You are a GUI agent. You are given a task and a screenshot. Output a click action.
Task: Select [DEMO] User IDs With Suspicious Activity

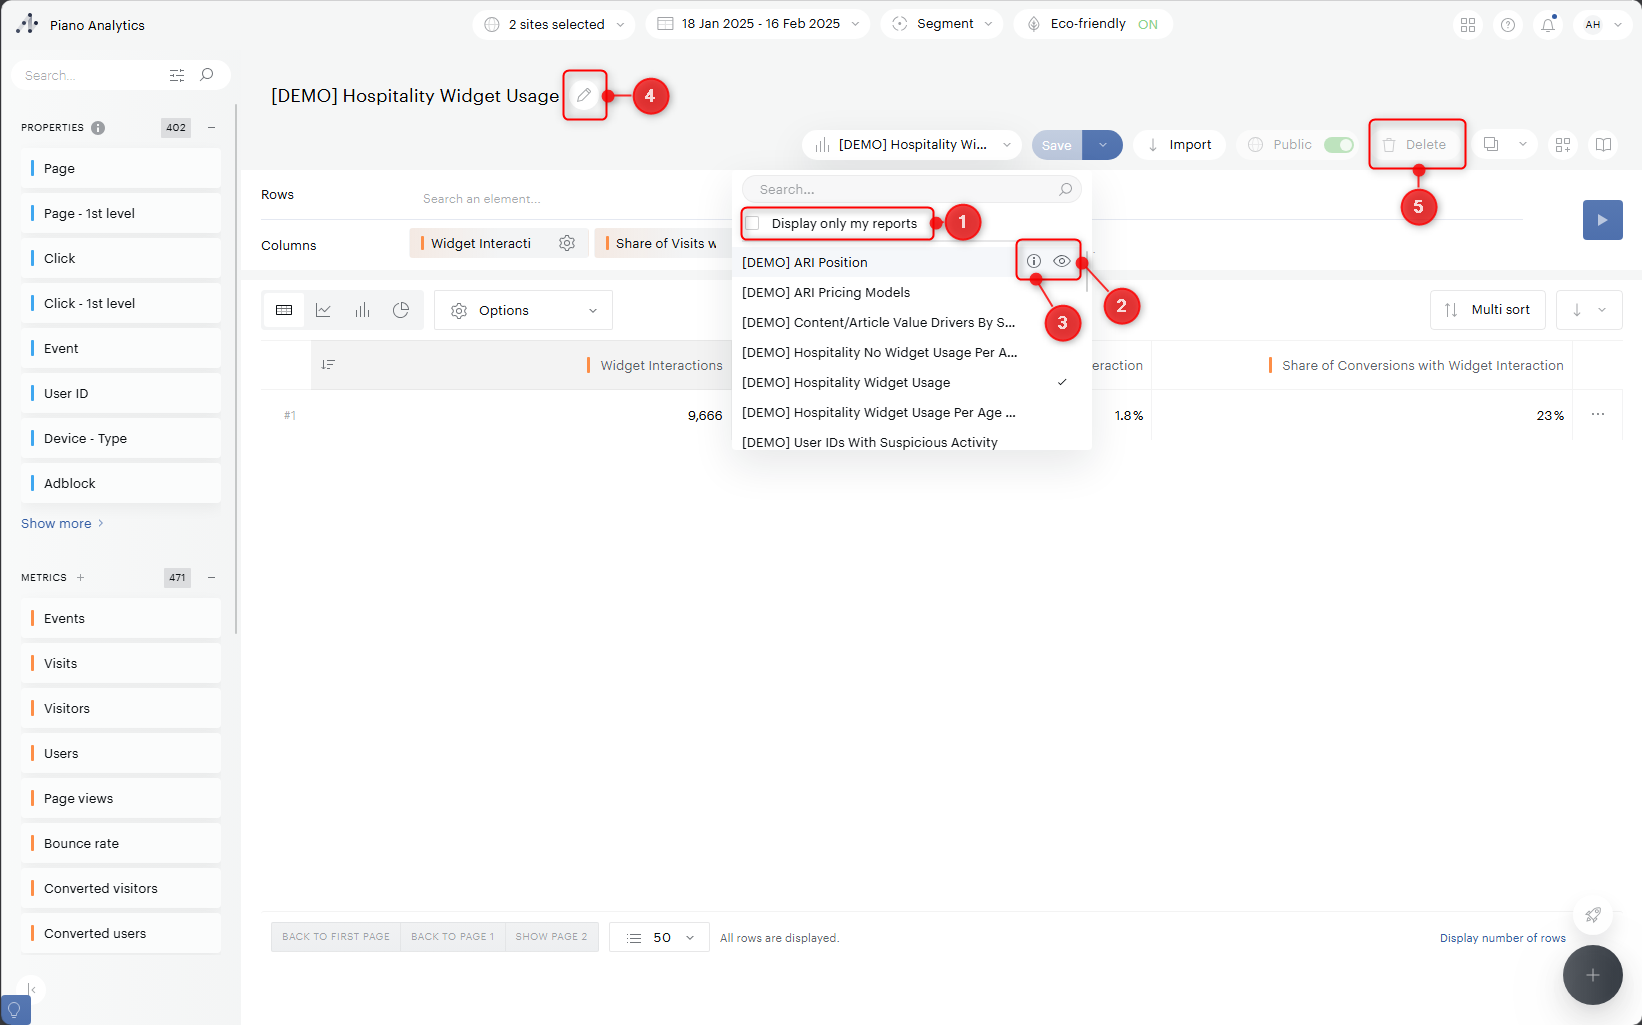click(869, 442)
